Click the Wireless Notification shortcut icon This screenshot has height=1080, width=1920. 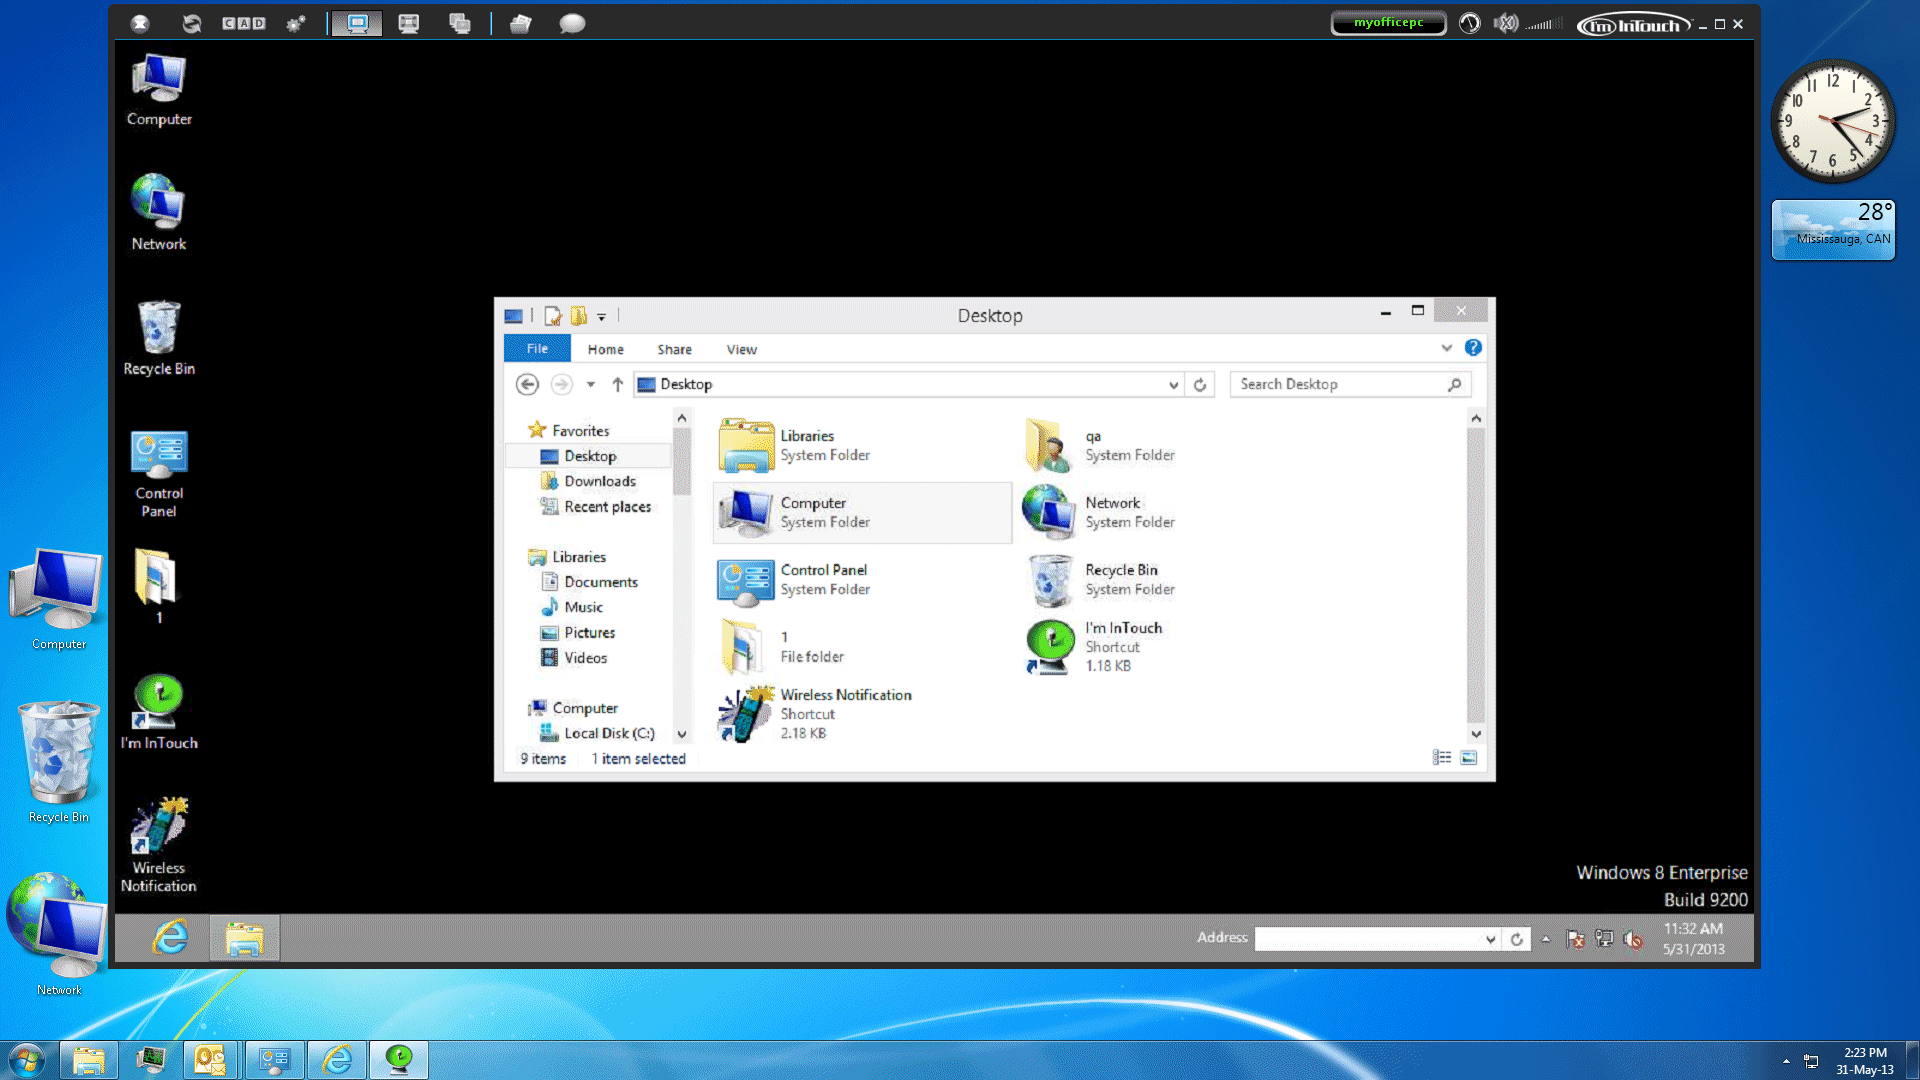click(744, 712)
